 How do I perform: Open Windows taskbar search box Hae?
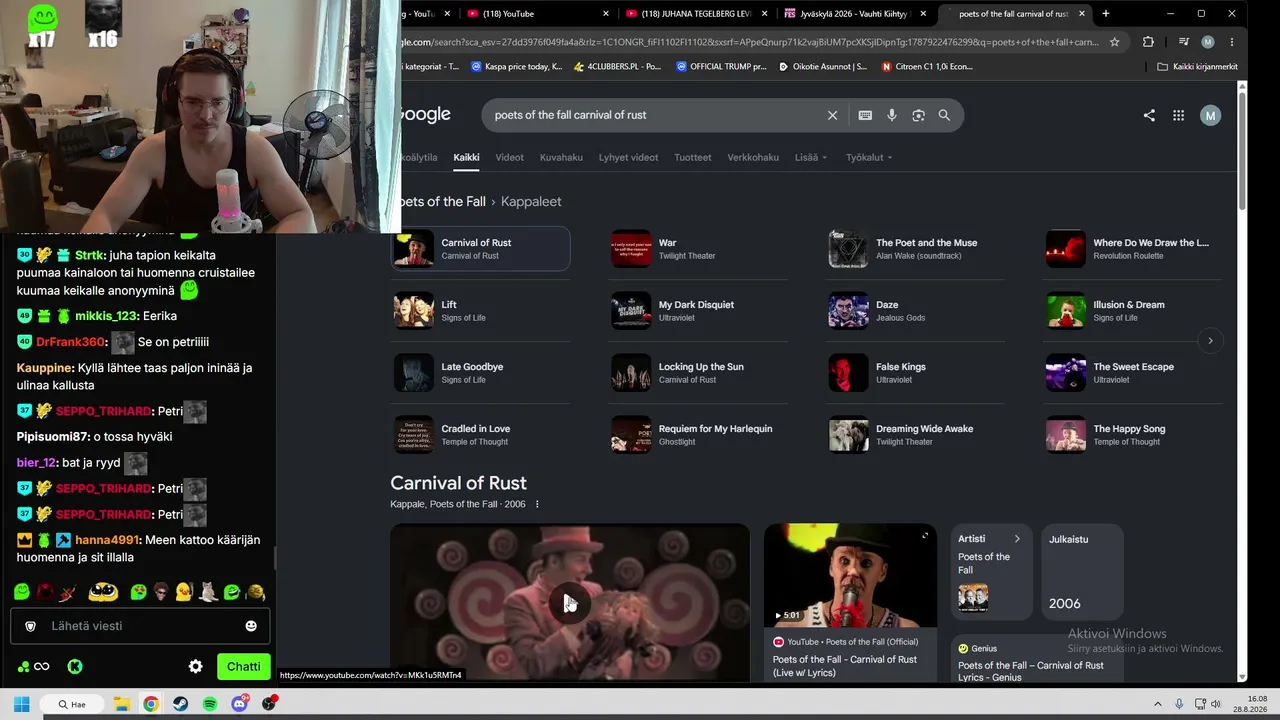click(73, 704)
